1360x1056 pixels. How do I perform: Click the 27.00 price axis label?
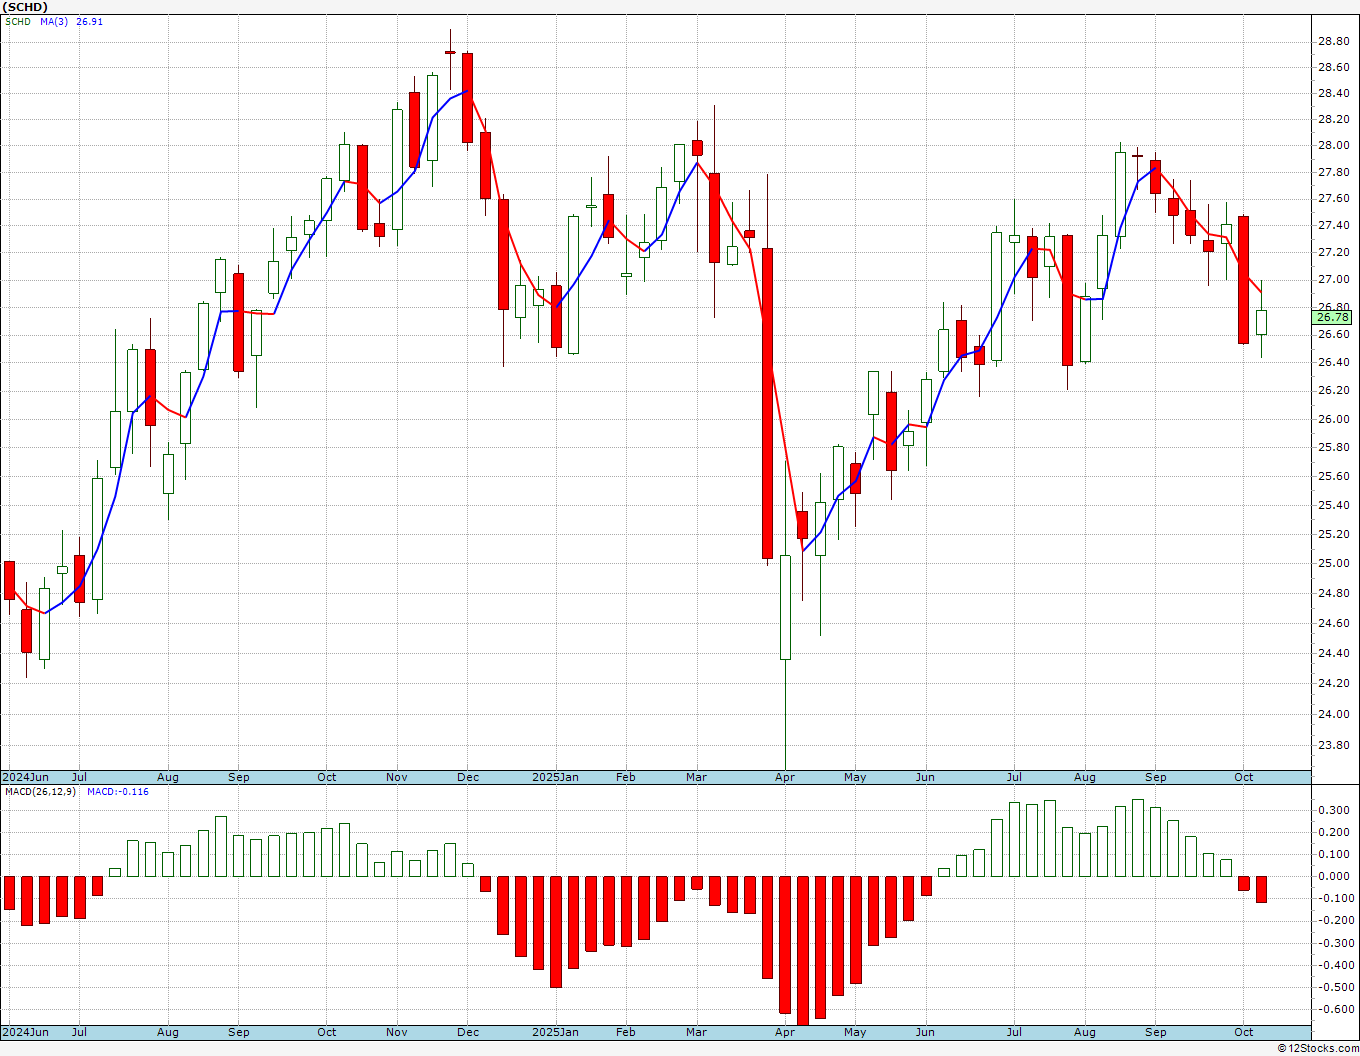click(x=1333, y=280)
